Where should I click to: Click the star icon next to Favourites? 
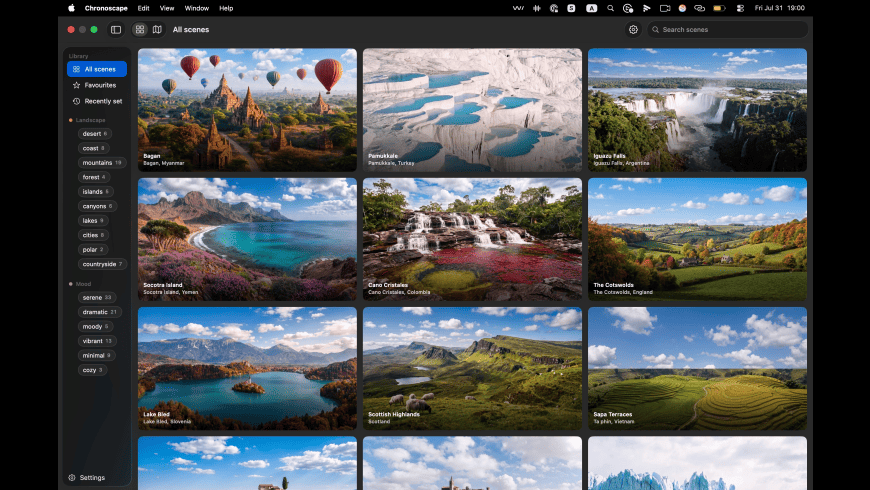click(77, 85)
